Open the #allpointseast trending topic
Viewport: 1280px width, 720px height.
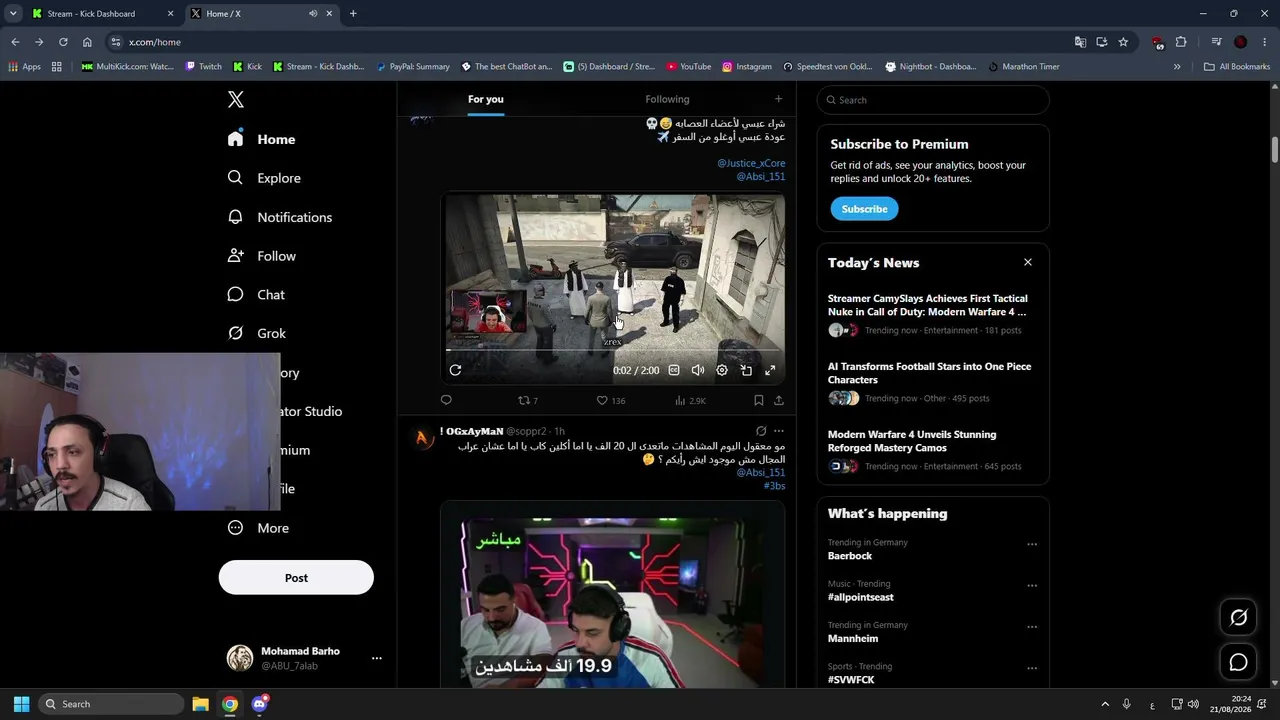(x=861, y=597)
